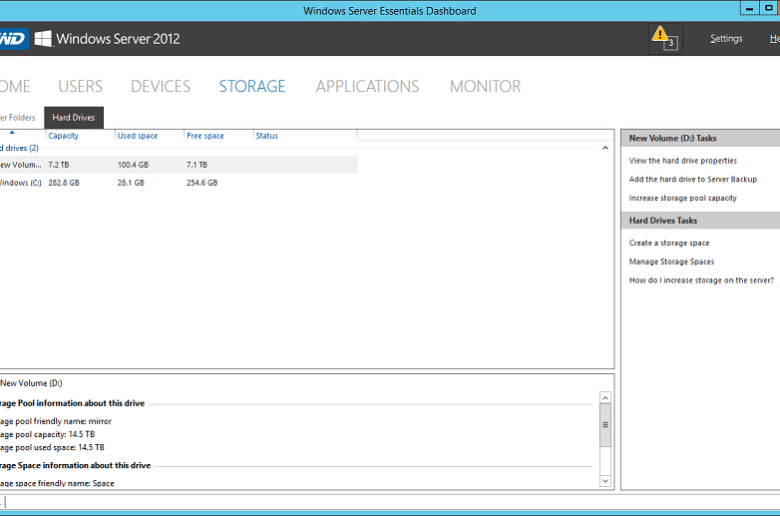Select the STORAGE section
Image resolution: width=780 pixels, height=516 pixels.
click(252, 86)
